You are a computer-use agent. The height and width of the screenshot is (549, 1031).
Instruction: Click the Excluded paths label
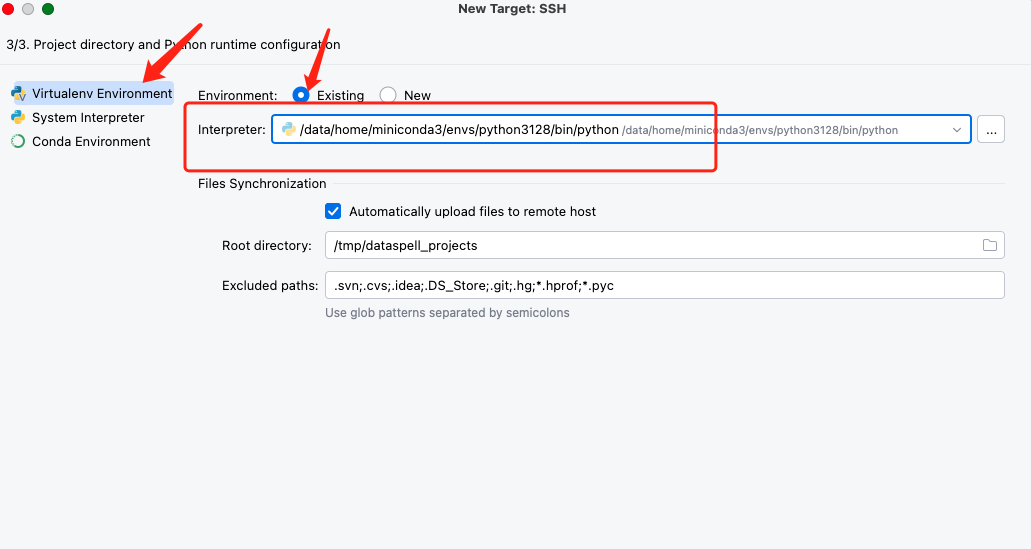click(270, 285)
